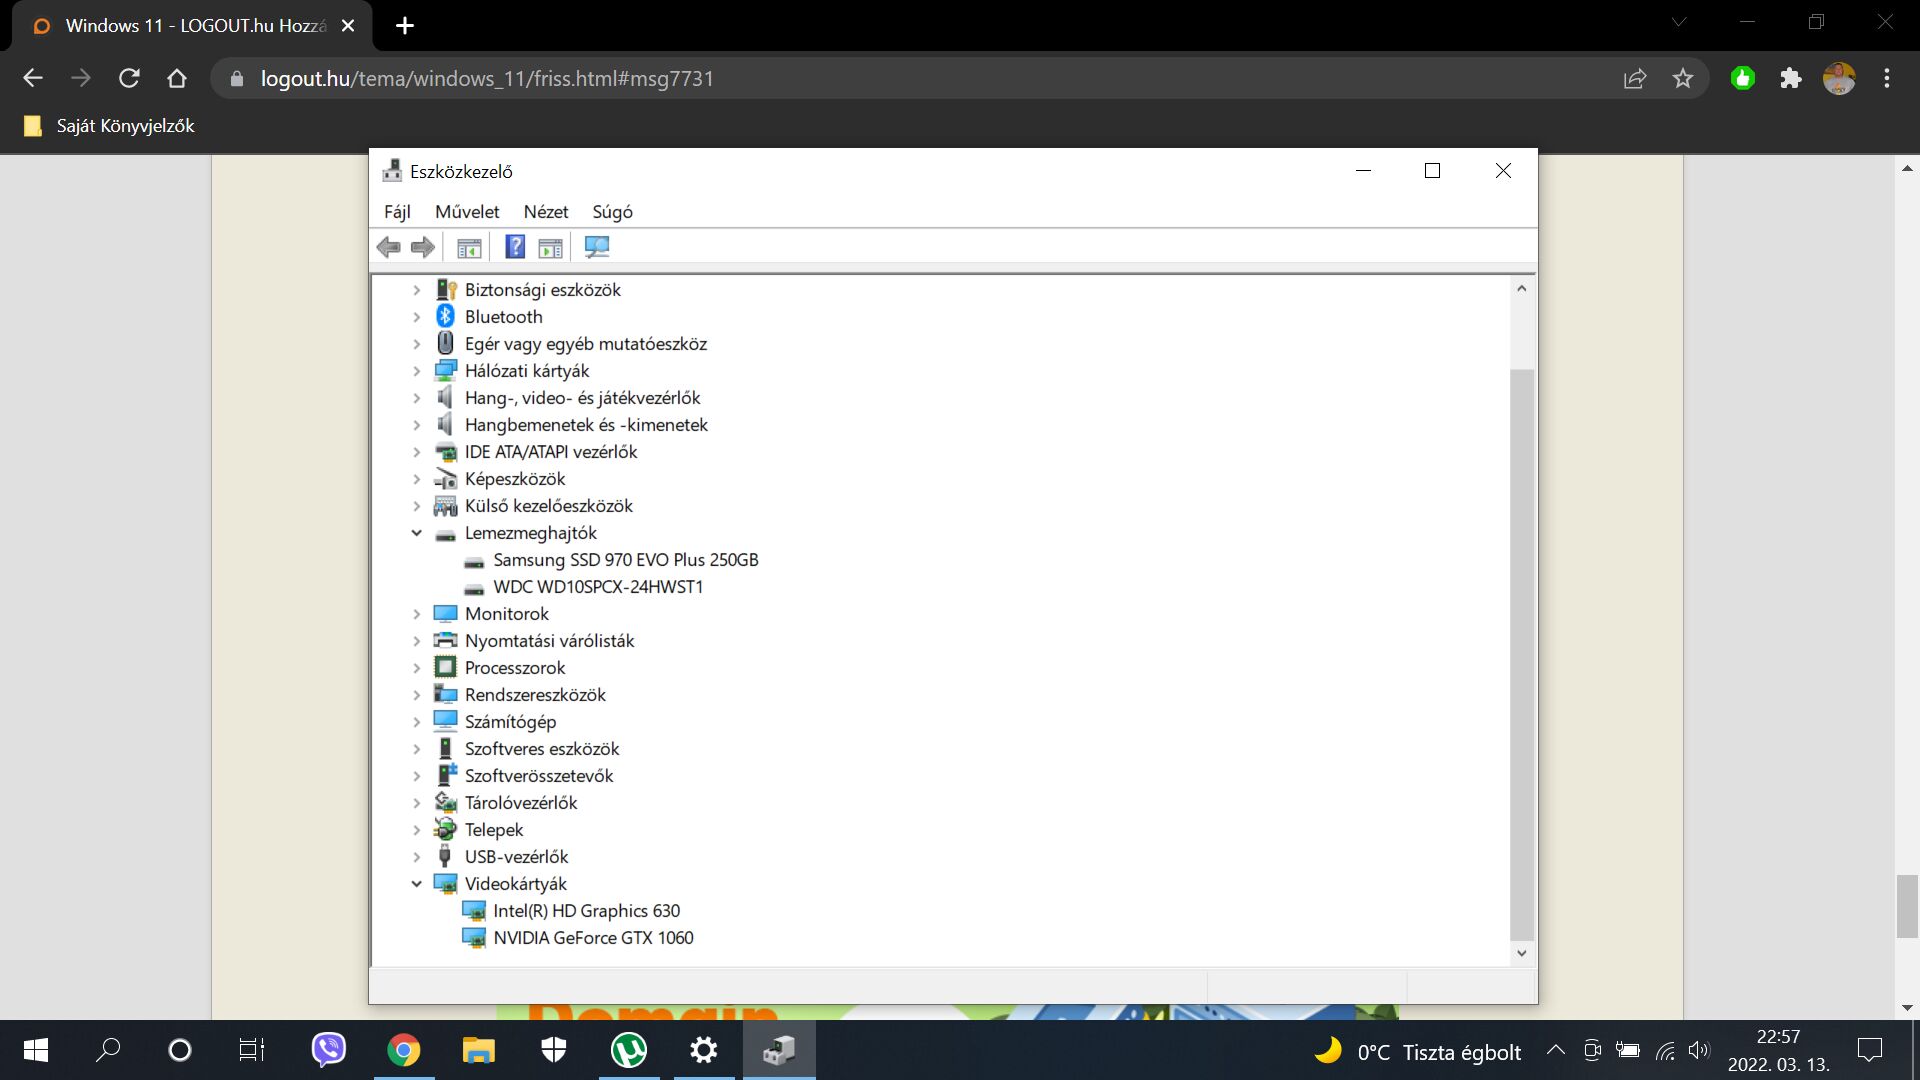
Task: Open the volume control in system tray
Action: point(1699,1050)
